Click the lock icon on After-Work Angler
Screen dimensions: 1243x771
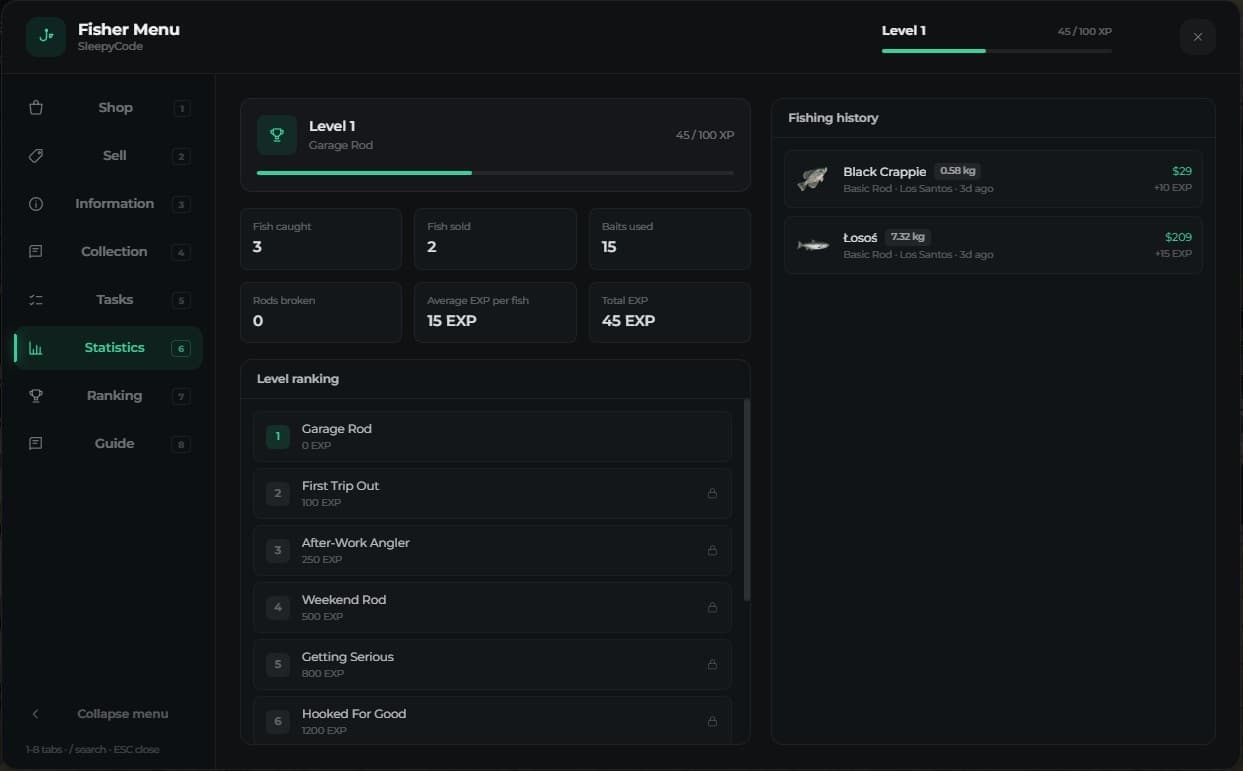point(712,550)
